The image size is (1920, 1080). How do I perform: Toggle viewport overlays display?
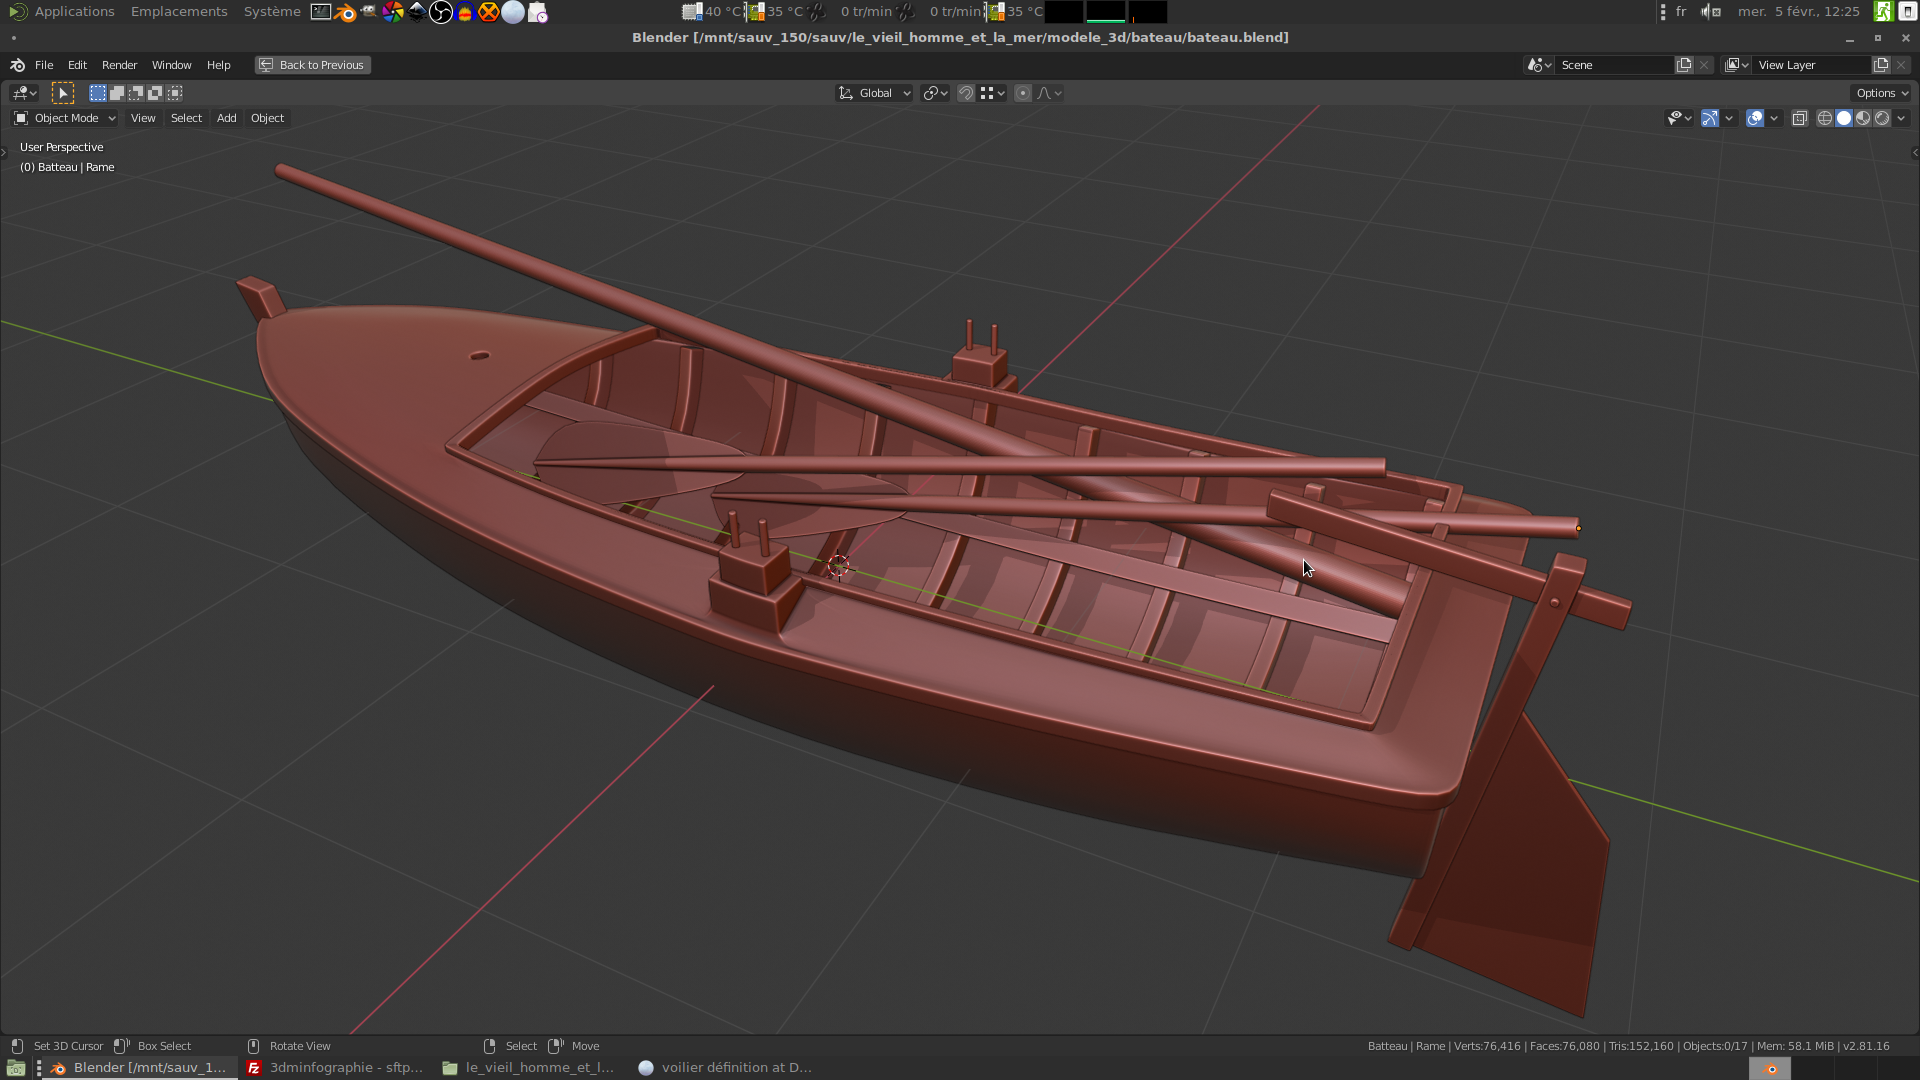1755,118
